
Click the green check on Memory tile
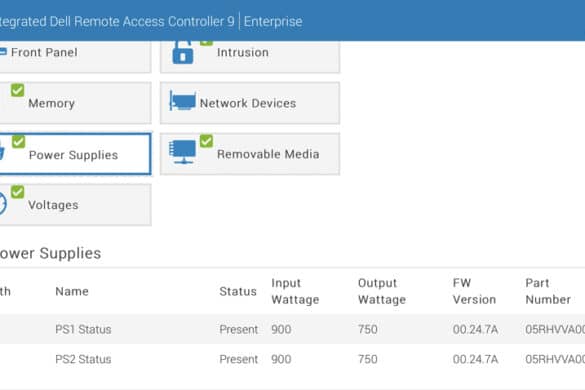[x=18, y=90]
